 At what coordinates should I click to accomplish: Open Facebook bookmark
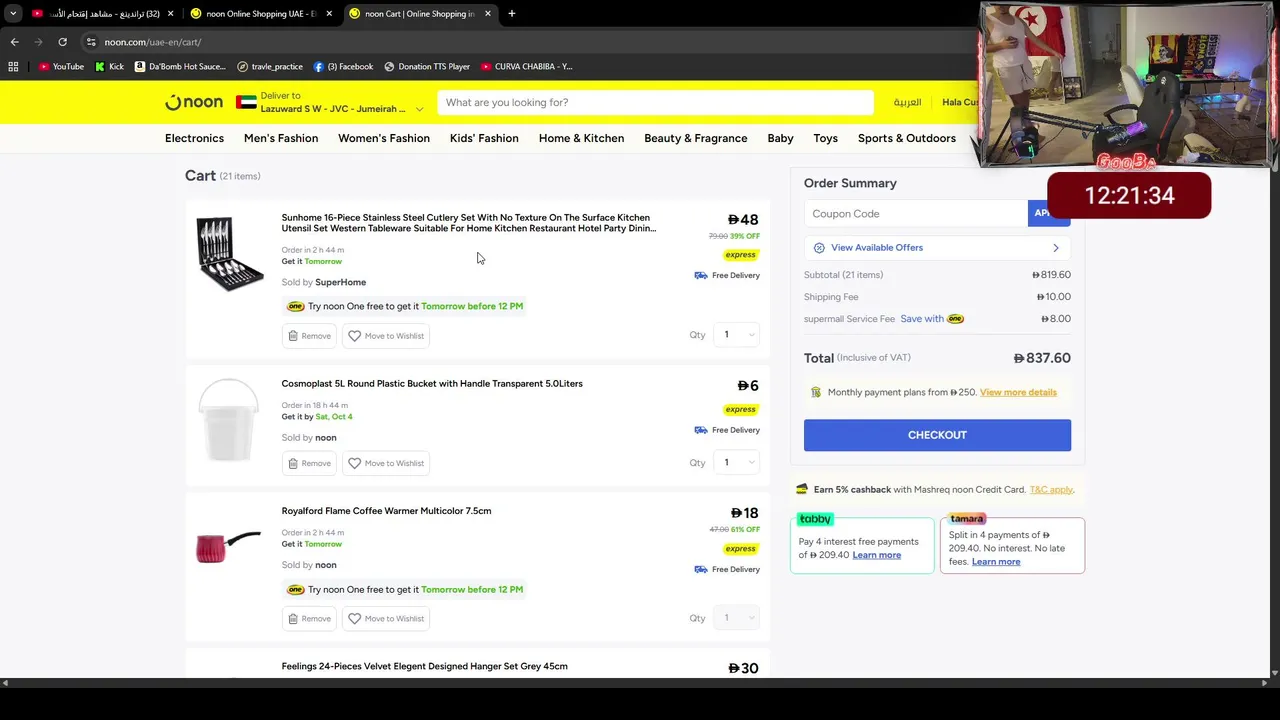[x=343, y=66]
